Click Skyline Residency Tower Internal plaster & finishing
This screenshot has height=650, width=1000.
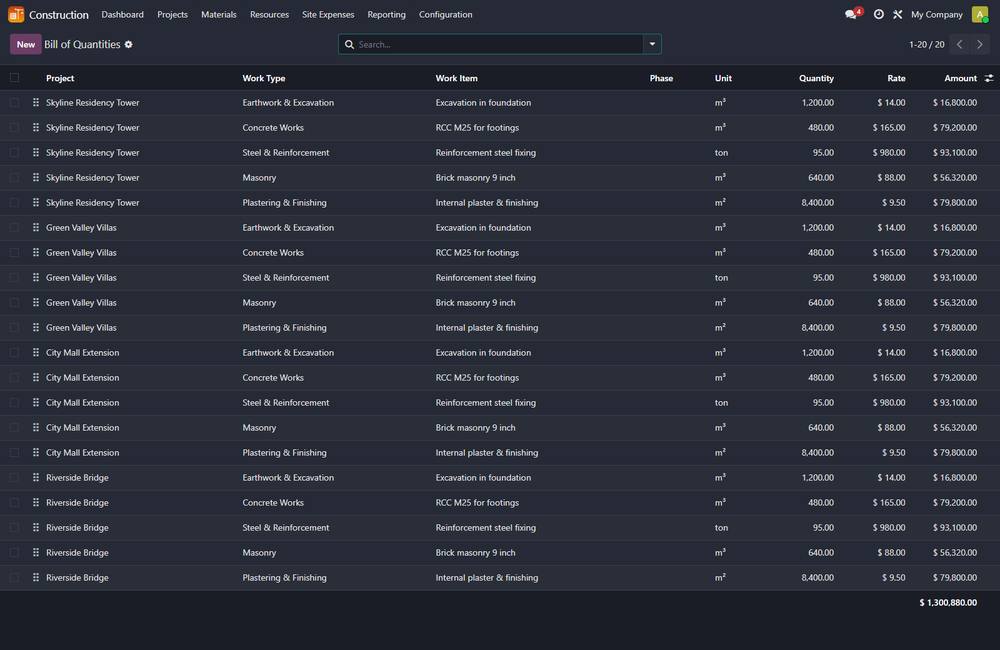(487, 203)
